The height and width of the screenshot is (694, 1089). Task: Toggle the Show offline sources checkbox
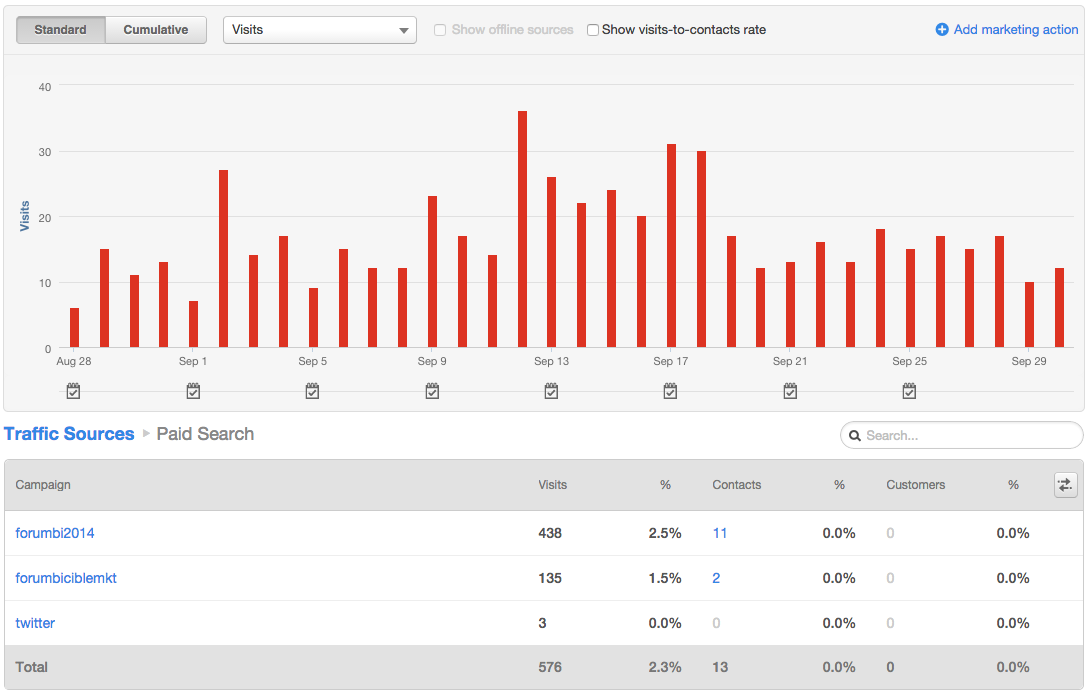tap(440, 29)
